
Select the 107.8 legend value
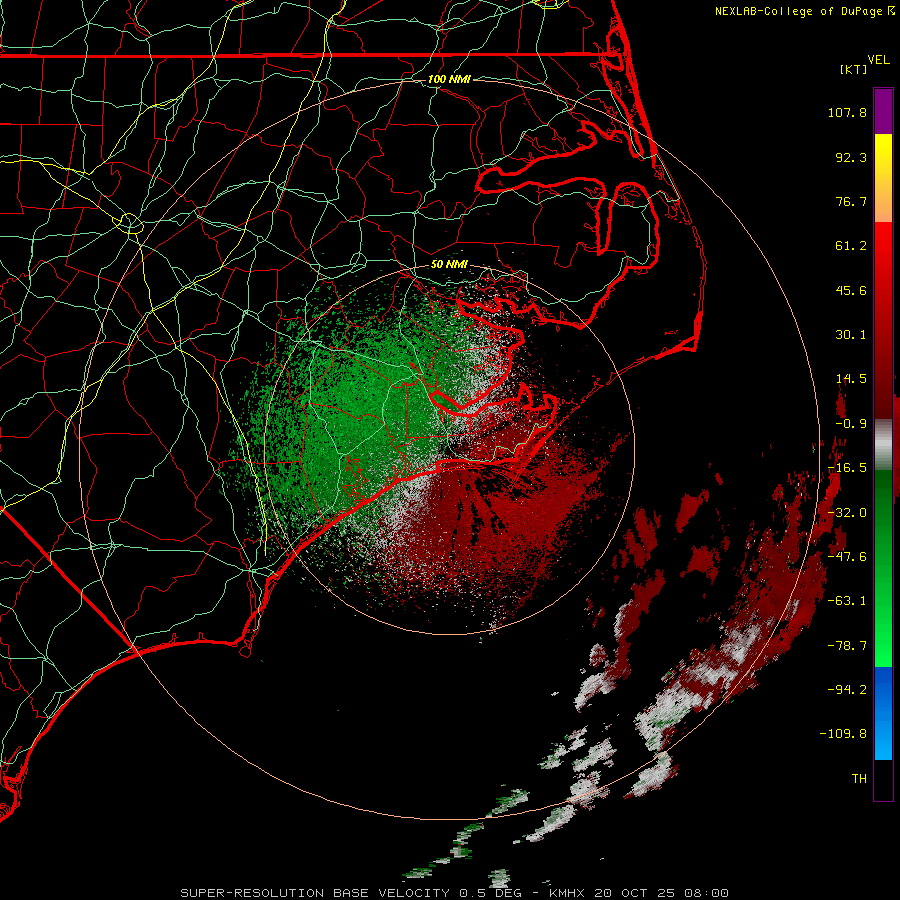(x=847, y=112)
